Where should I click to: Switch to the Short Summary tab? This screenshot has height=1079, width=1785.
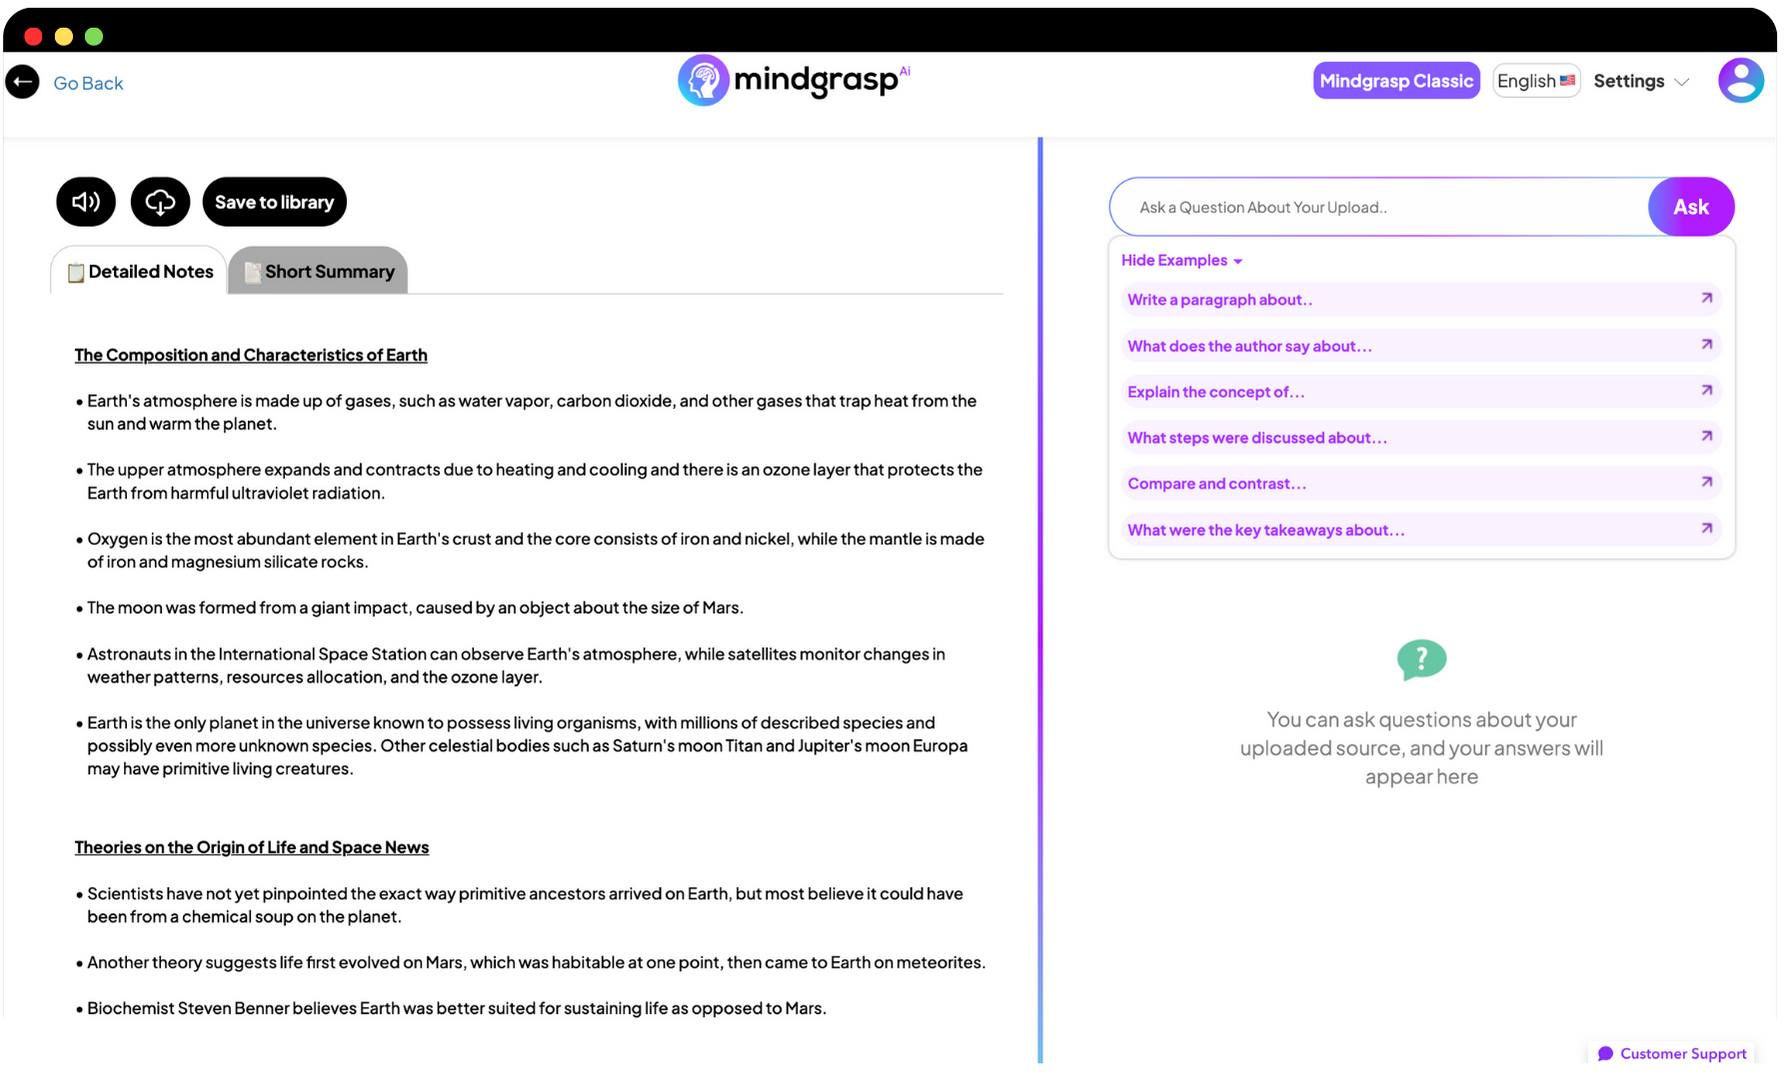tap(318, 271)
